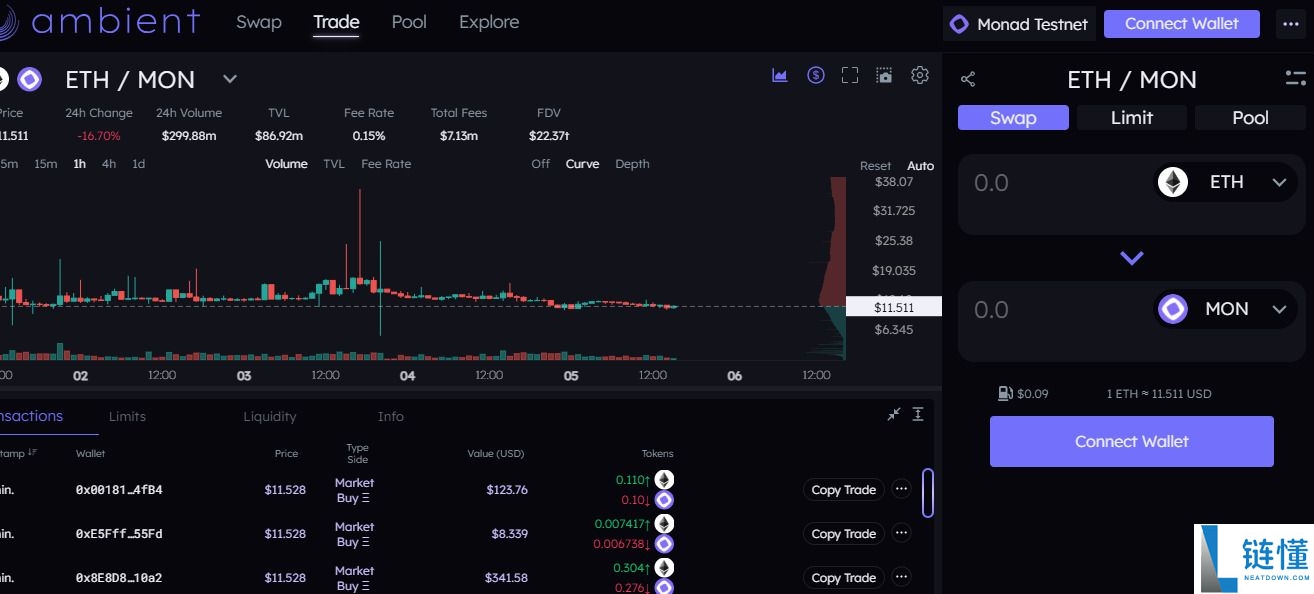This screenshot has height=594, width=1314.
Task: Copy Trade for wallet 0x00181…4fB4
Action: click(843, 489)
